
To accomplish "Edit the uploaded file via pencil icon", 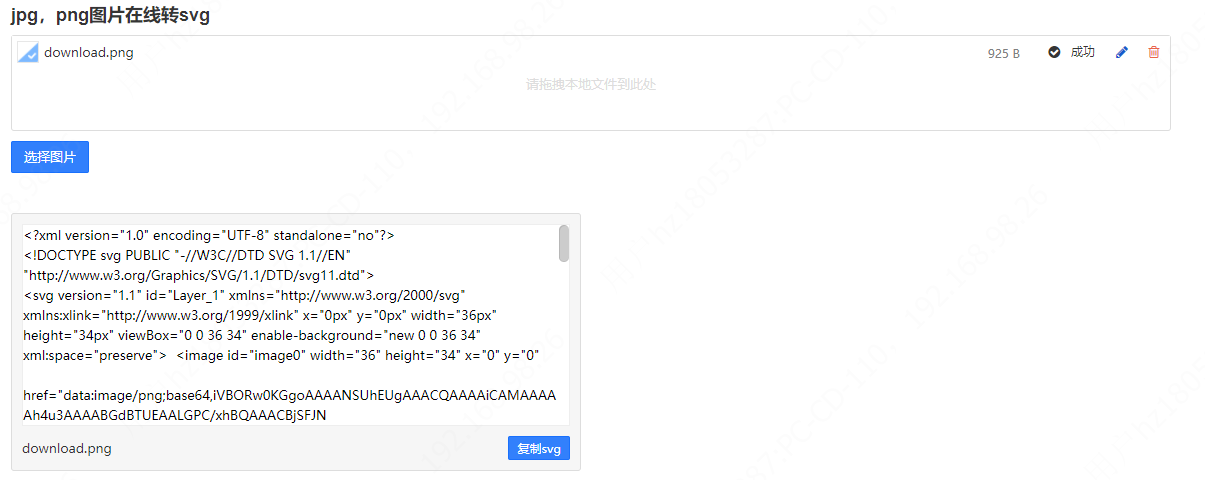I will 1121,53.
